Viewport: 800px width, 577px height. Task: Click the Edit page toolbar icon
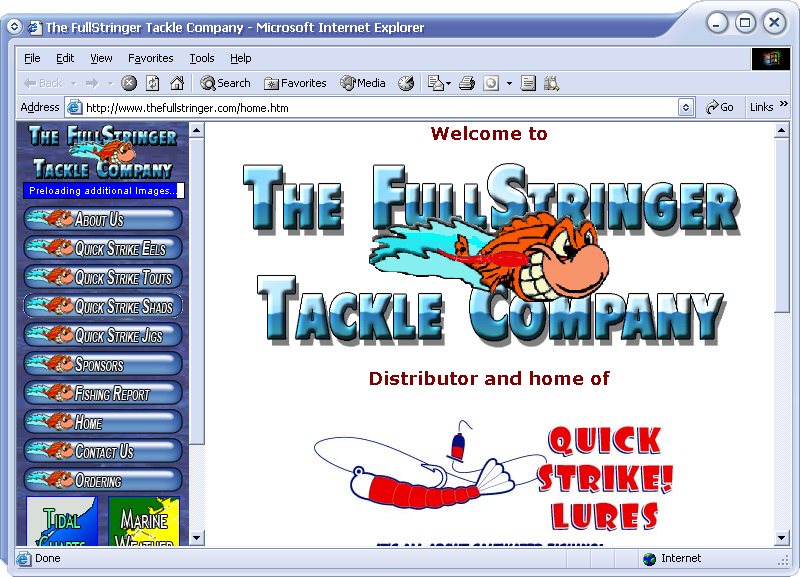pos(491,83)
